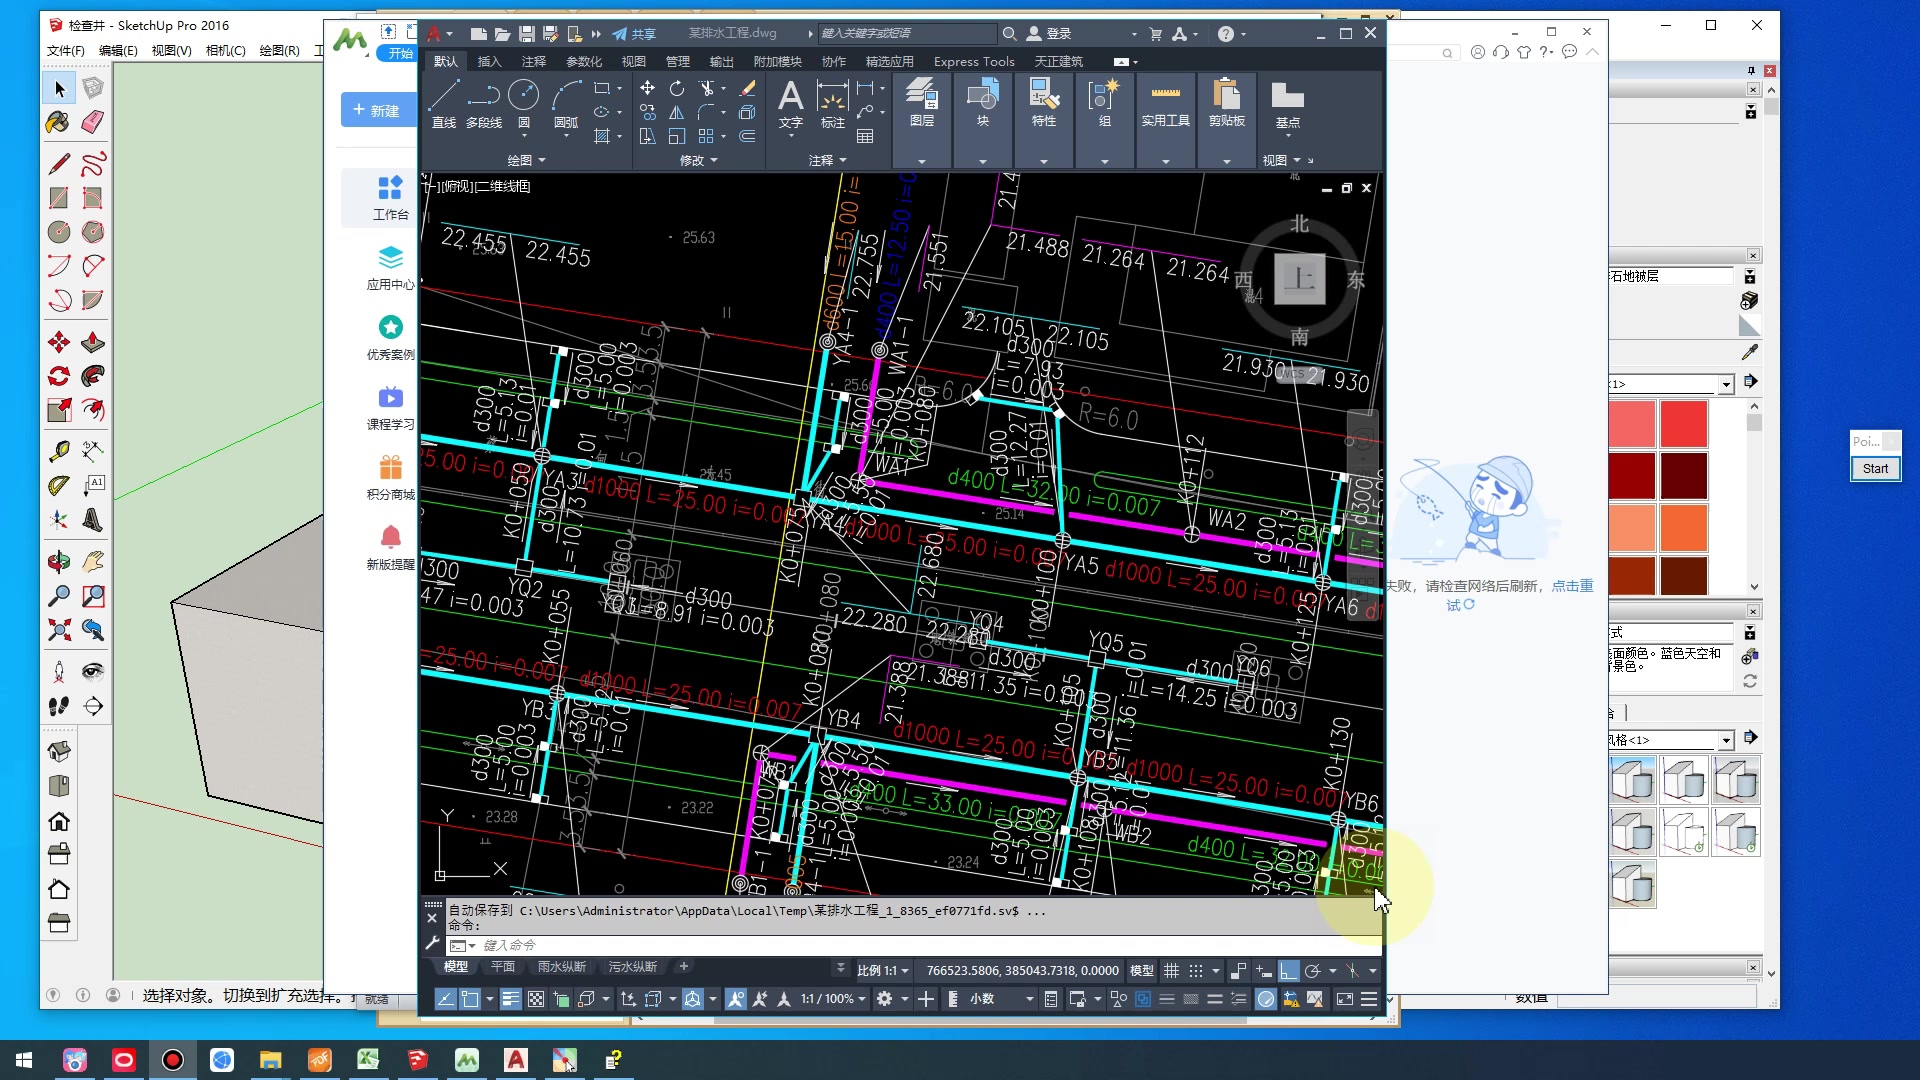Viewport: 1920px width, 1080px height.
Task: Switch to the 注释 ribbon tab
Action: [533, 62]
